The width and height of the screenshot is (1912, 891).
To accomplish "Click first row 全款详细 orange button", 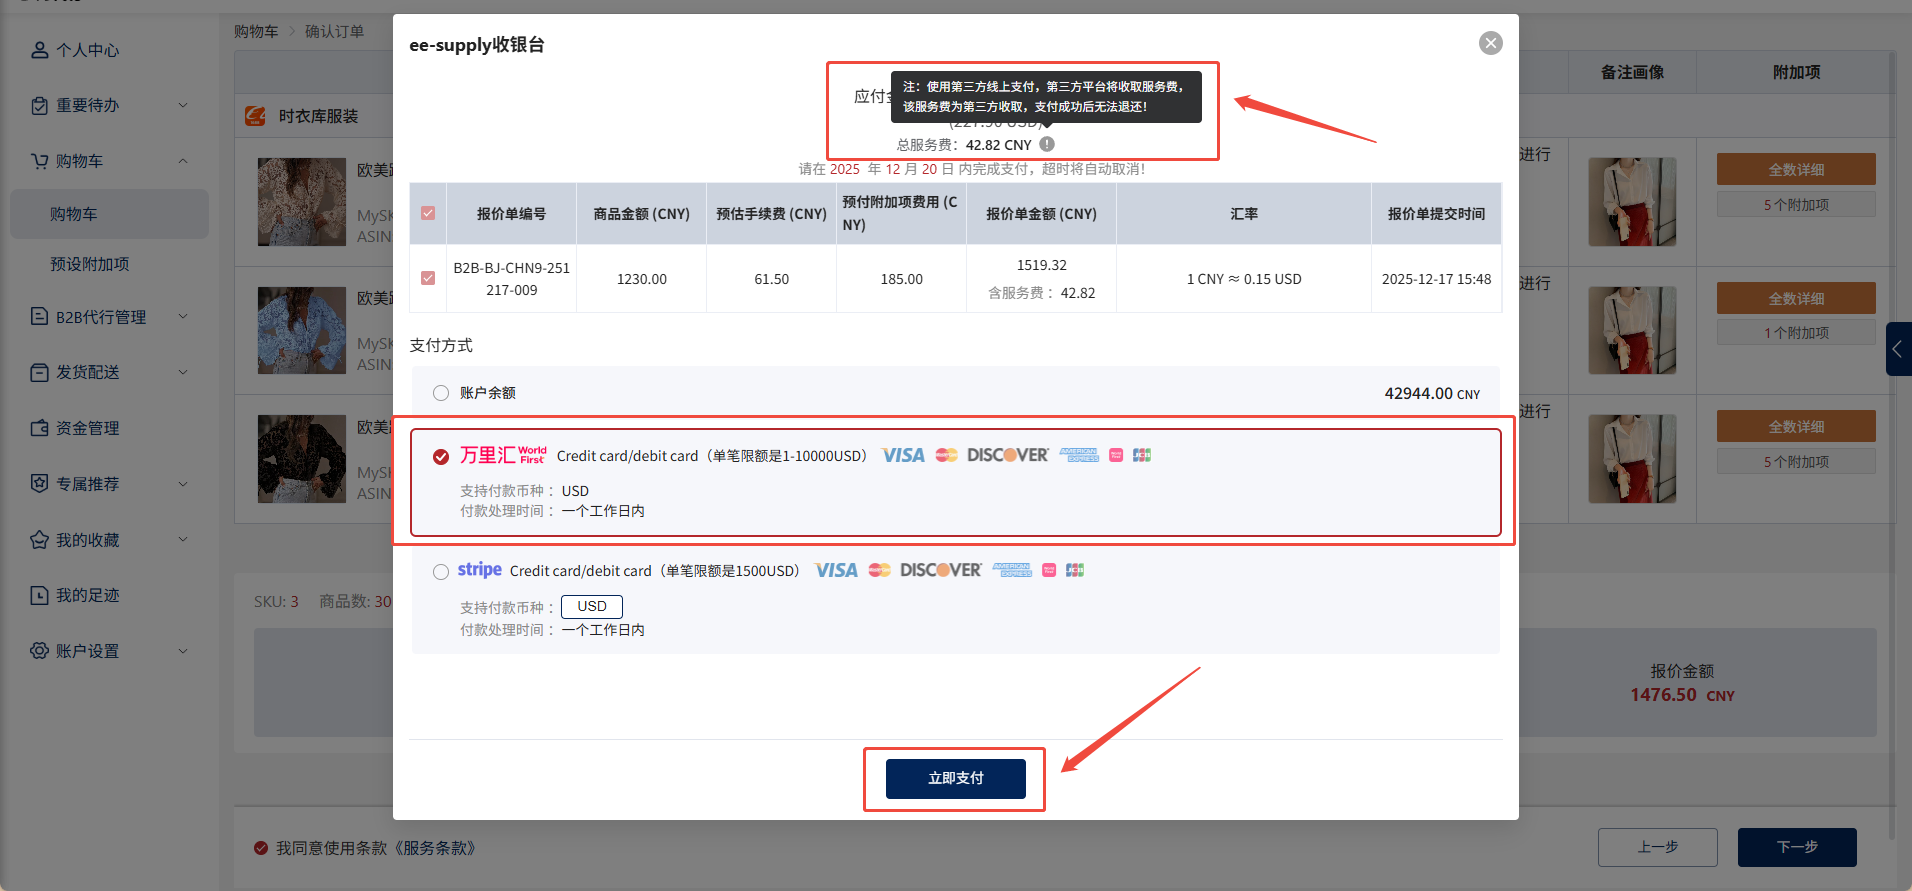I will pyautogui.click(x=1796, y=169).
